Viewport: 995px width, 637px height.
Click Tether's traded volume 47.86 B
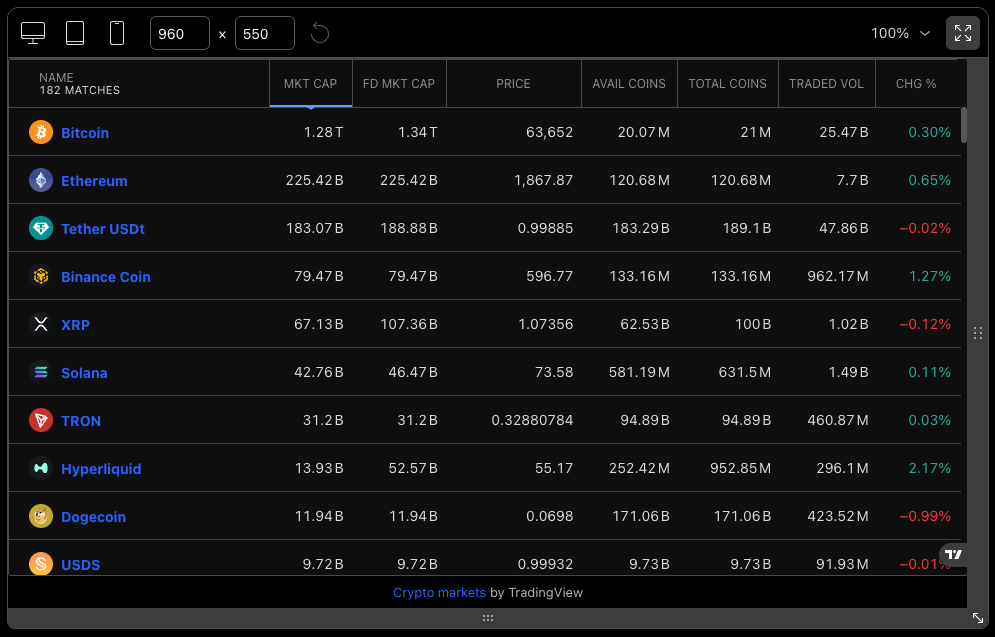point(843,228)
